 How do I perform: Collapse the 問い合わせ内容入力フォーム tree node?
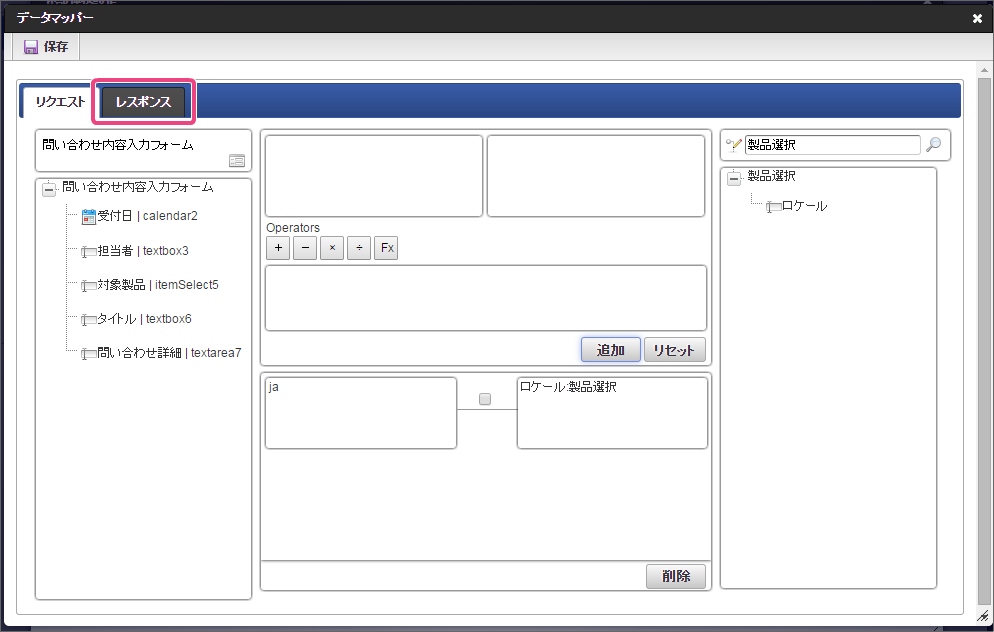coord(49,189)
